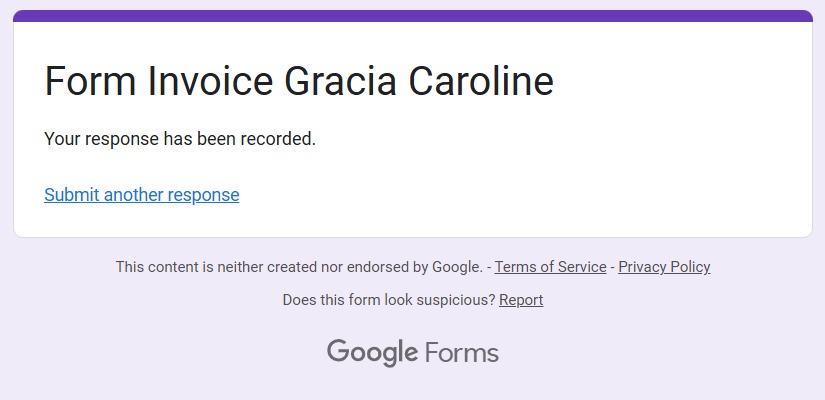Click the Submit another response link
Screen dimensions: 825x400
pyautogui.click(x=141, y=195)
